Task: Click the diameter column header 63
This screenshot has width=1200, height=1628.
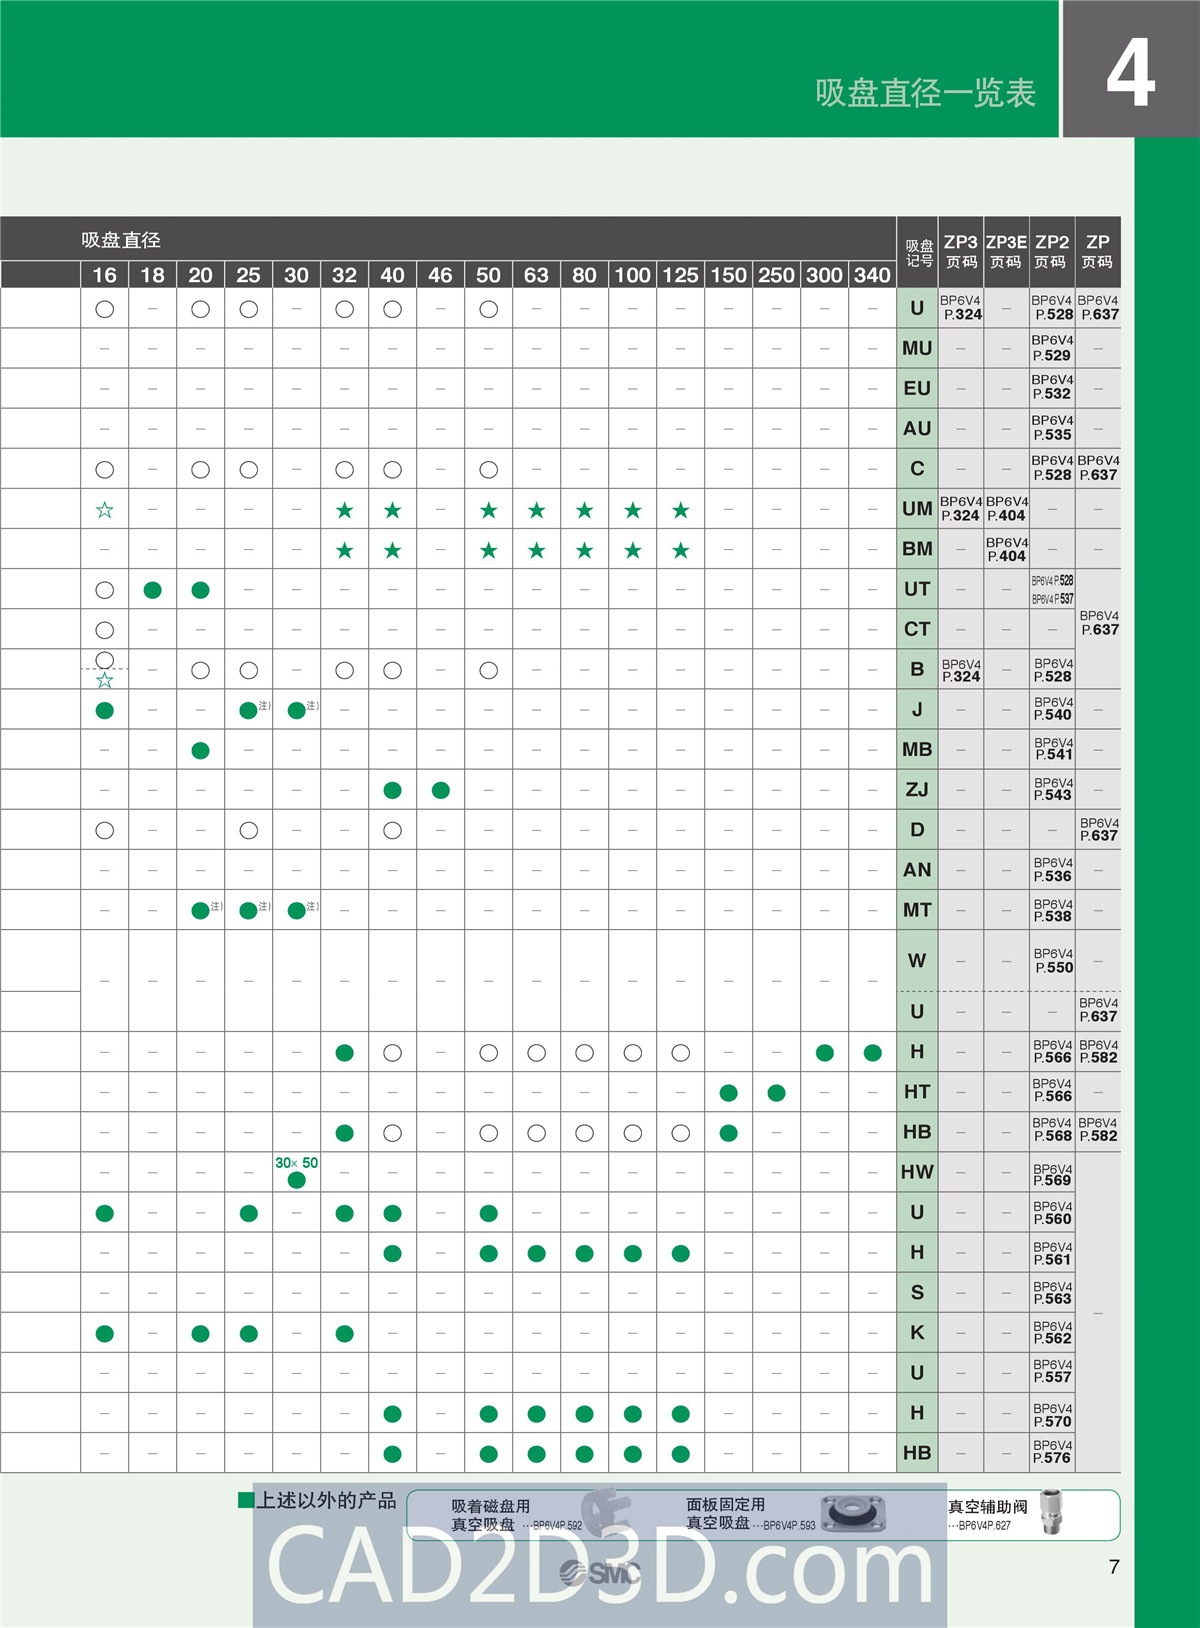Action: 536,275
